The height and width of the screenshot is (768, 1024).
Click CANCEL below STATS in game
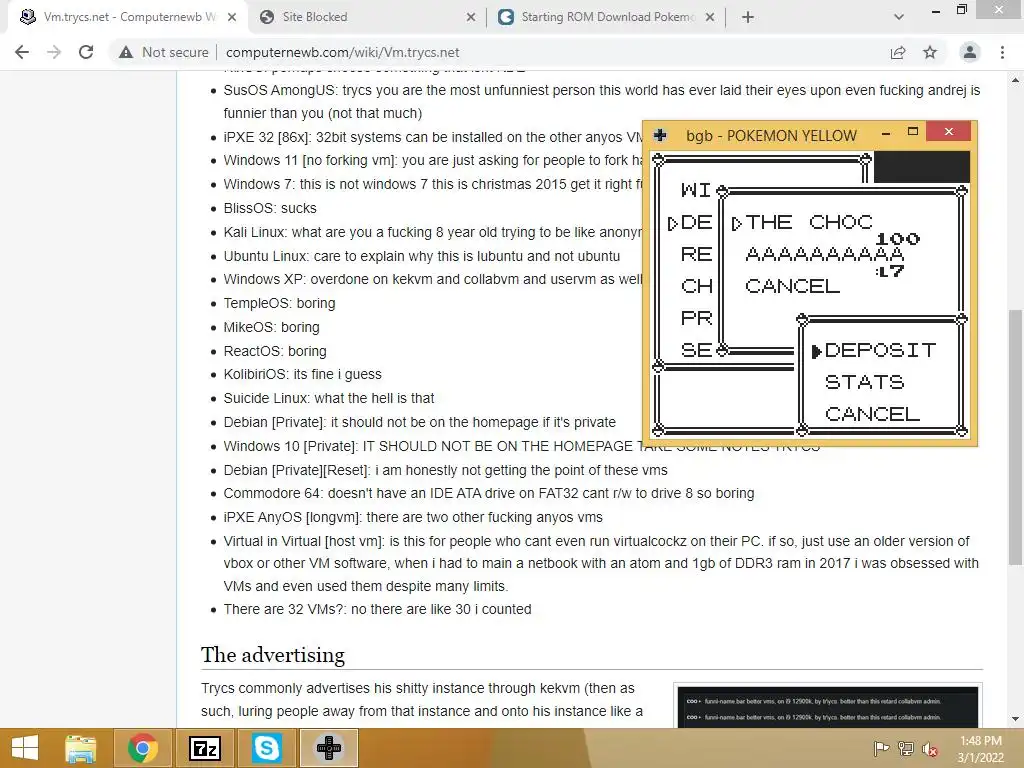(x=872, y=414)
